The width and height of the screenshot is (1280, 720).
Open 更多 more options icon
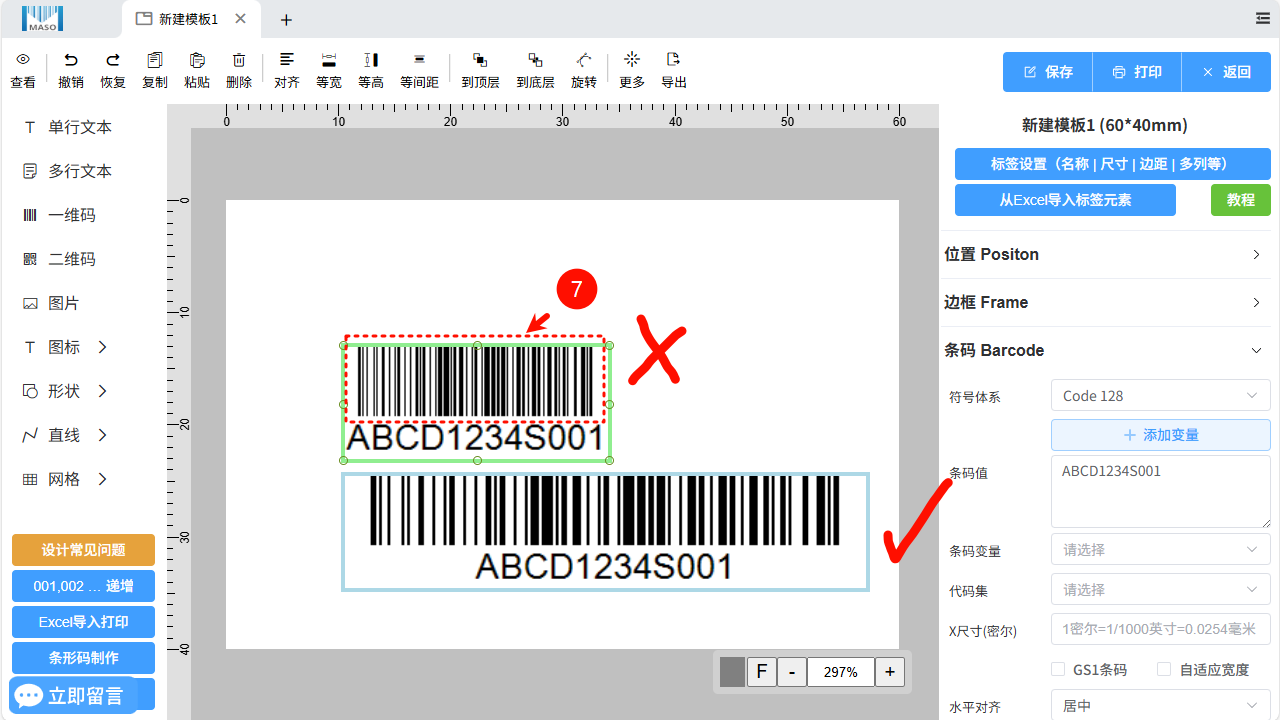[x=632, y=60]
